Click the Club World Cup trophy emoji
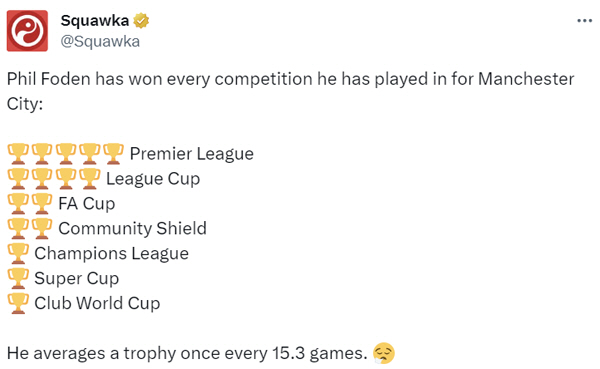Image resolution: width=600 pixels, height=369 pixels. [18, 303]
